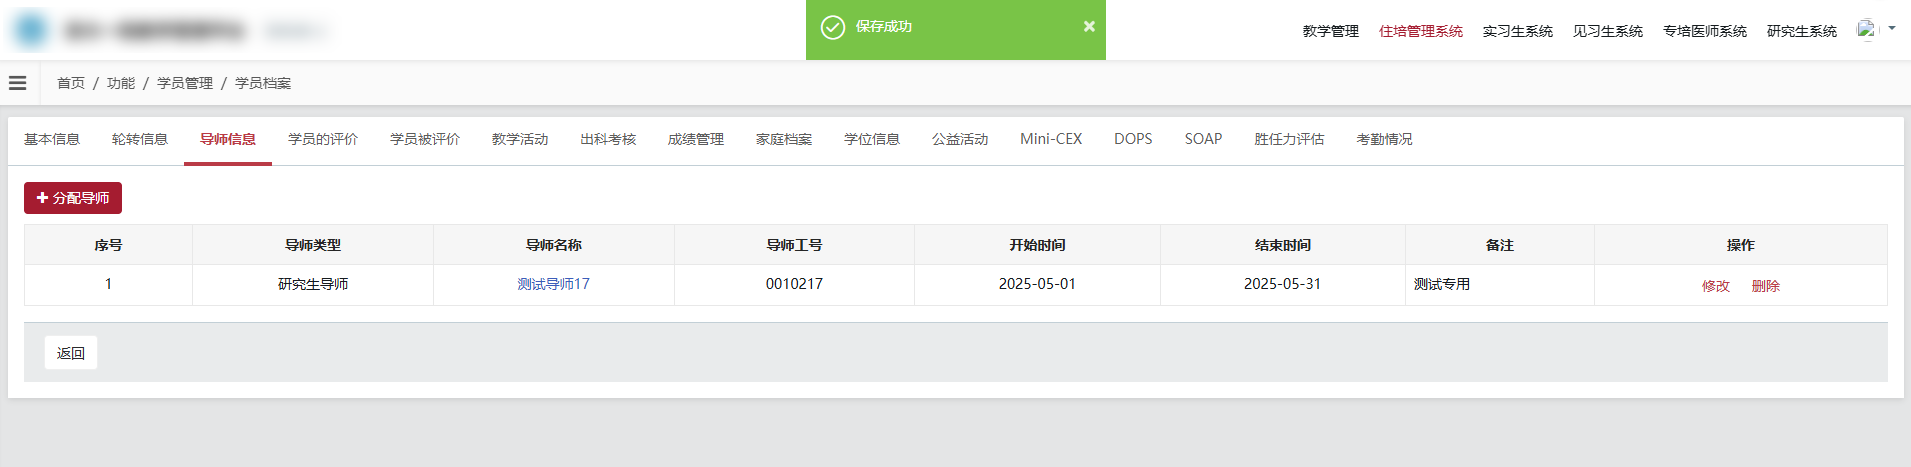Switch to the 基本信息 tab
Viewport: 1911px width, 467px height.
(x=52, y=139)
